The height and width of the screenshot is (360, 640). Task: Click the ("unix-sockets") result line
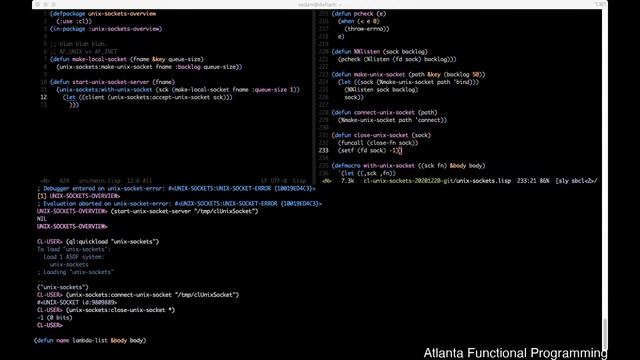pos(62,287)
